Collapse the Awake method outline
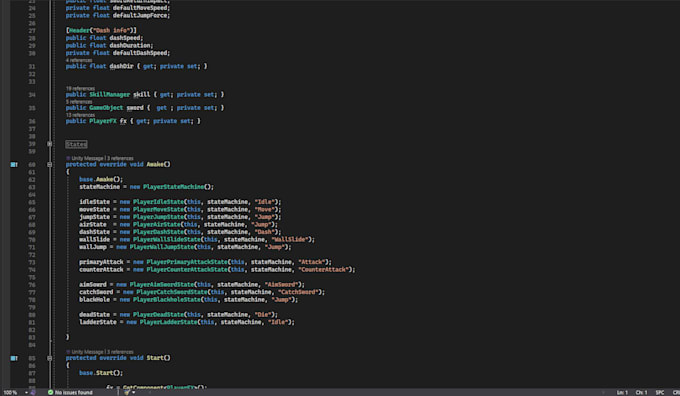Image resolution: width=680 pixels, height=396 pixels. pyautogui.click(x=49, y=164)
